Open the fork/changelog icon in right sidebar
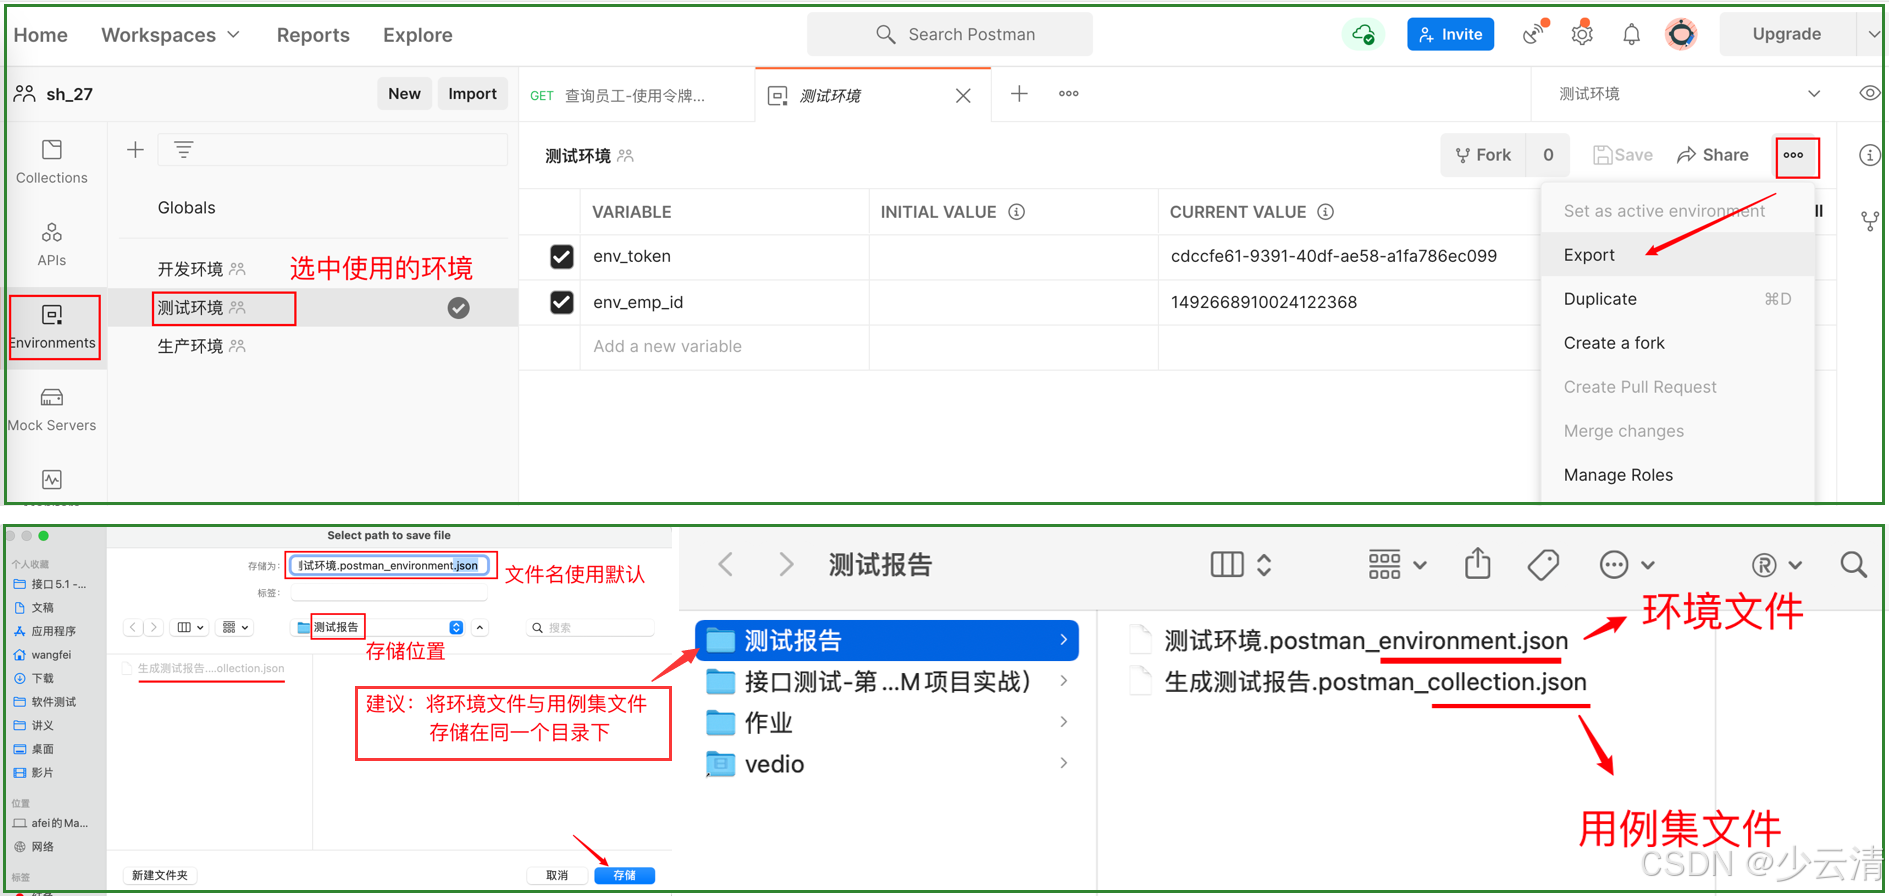1889x896 pixels. pyautogui.click(x=1869, y=221)
